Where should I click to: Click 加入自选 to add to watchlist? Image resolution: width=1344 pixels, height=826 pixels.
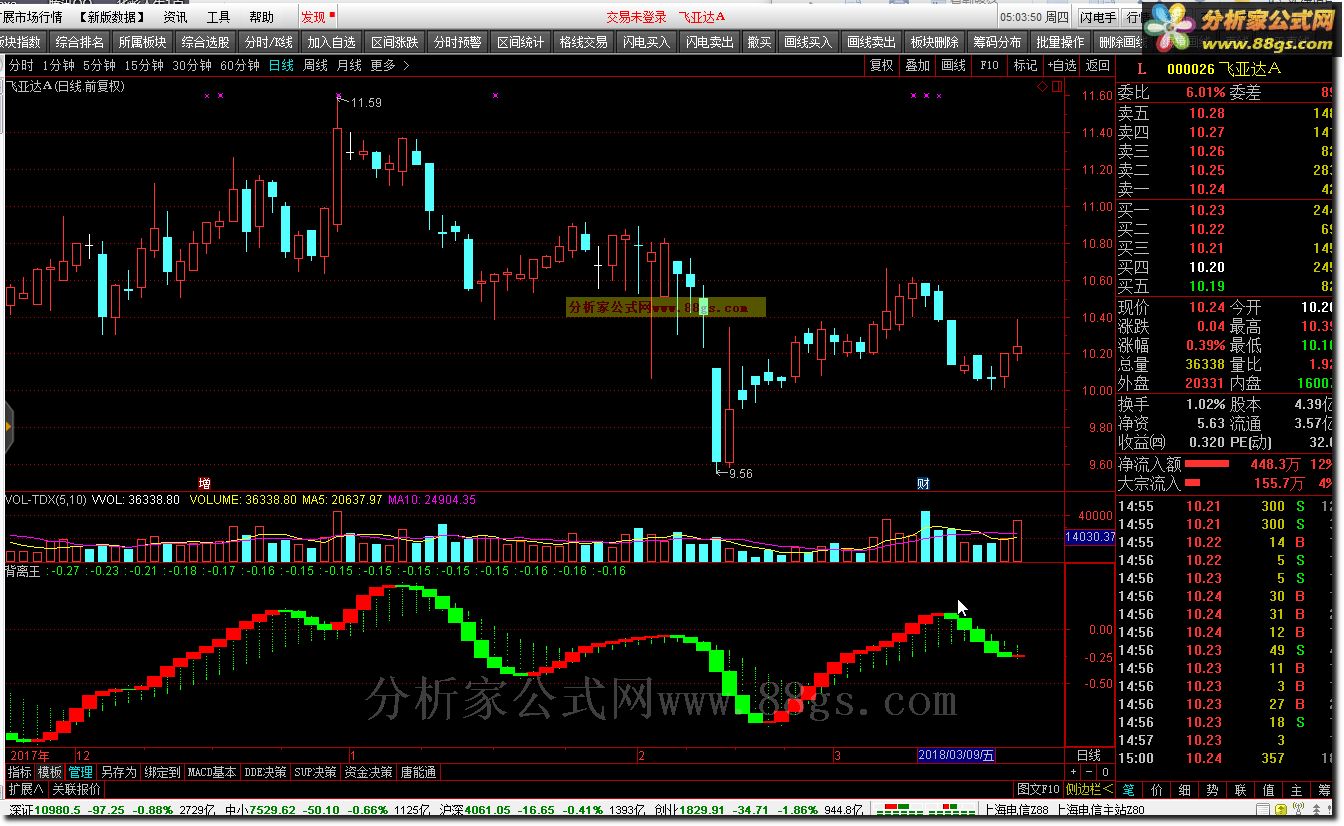click(331, 42)
